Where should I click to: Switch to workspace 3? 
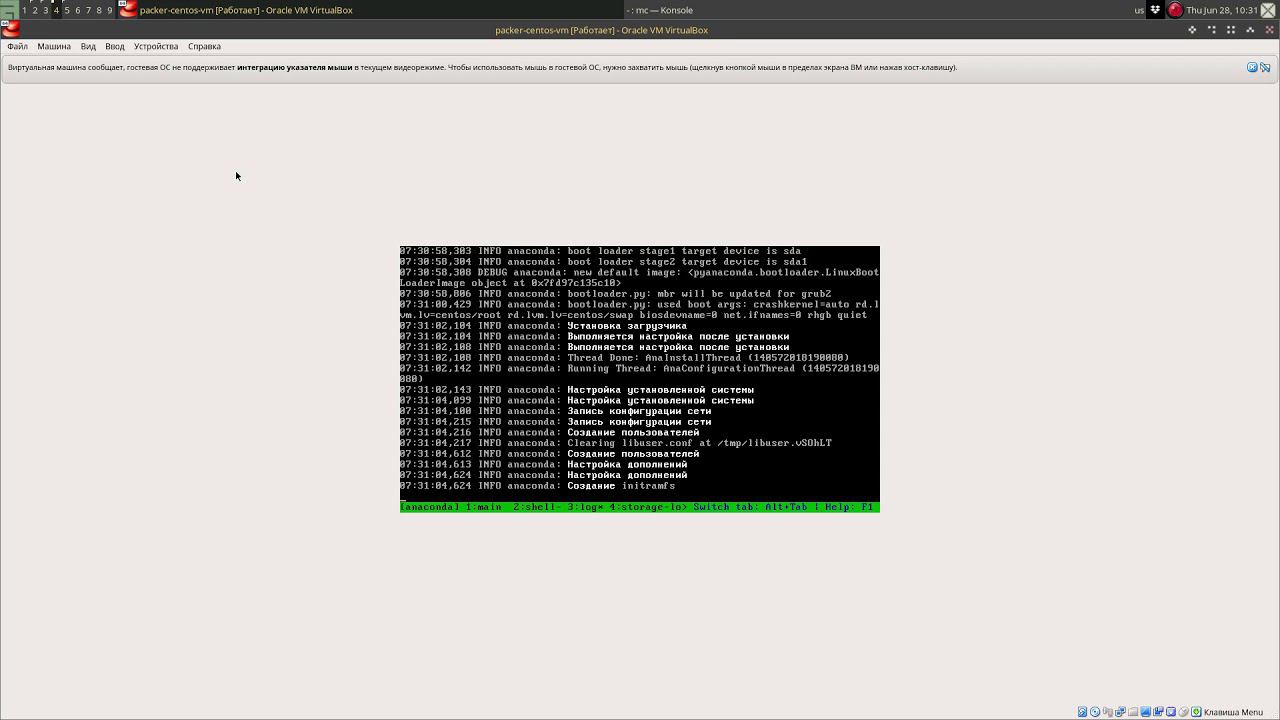point(45,10)
